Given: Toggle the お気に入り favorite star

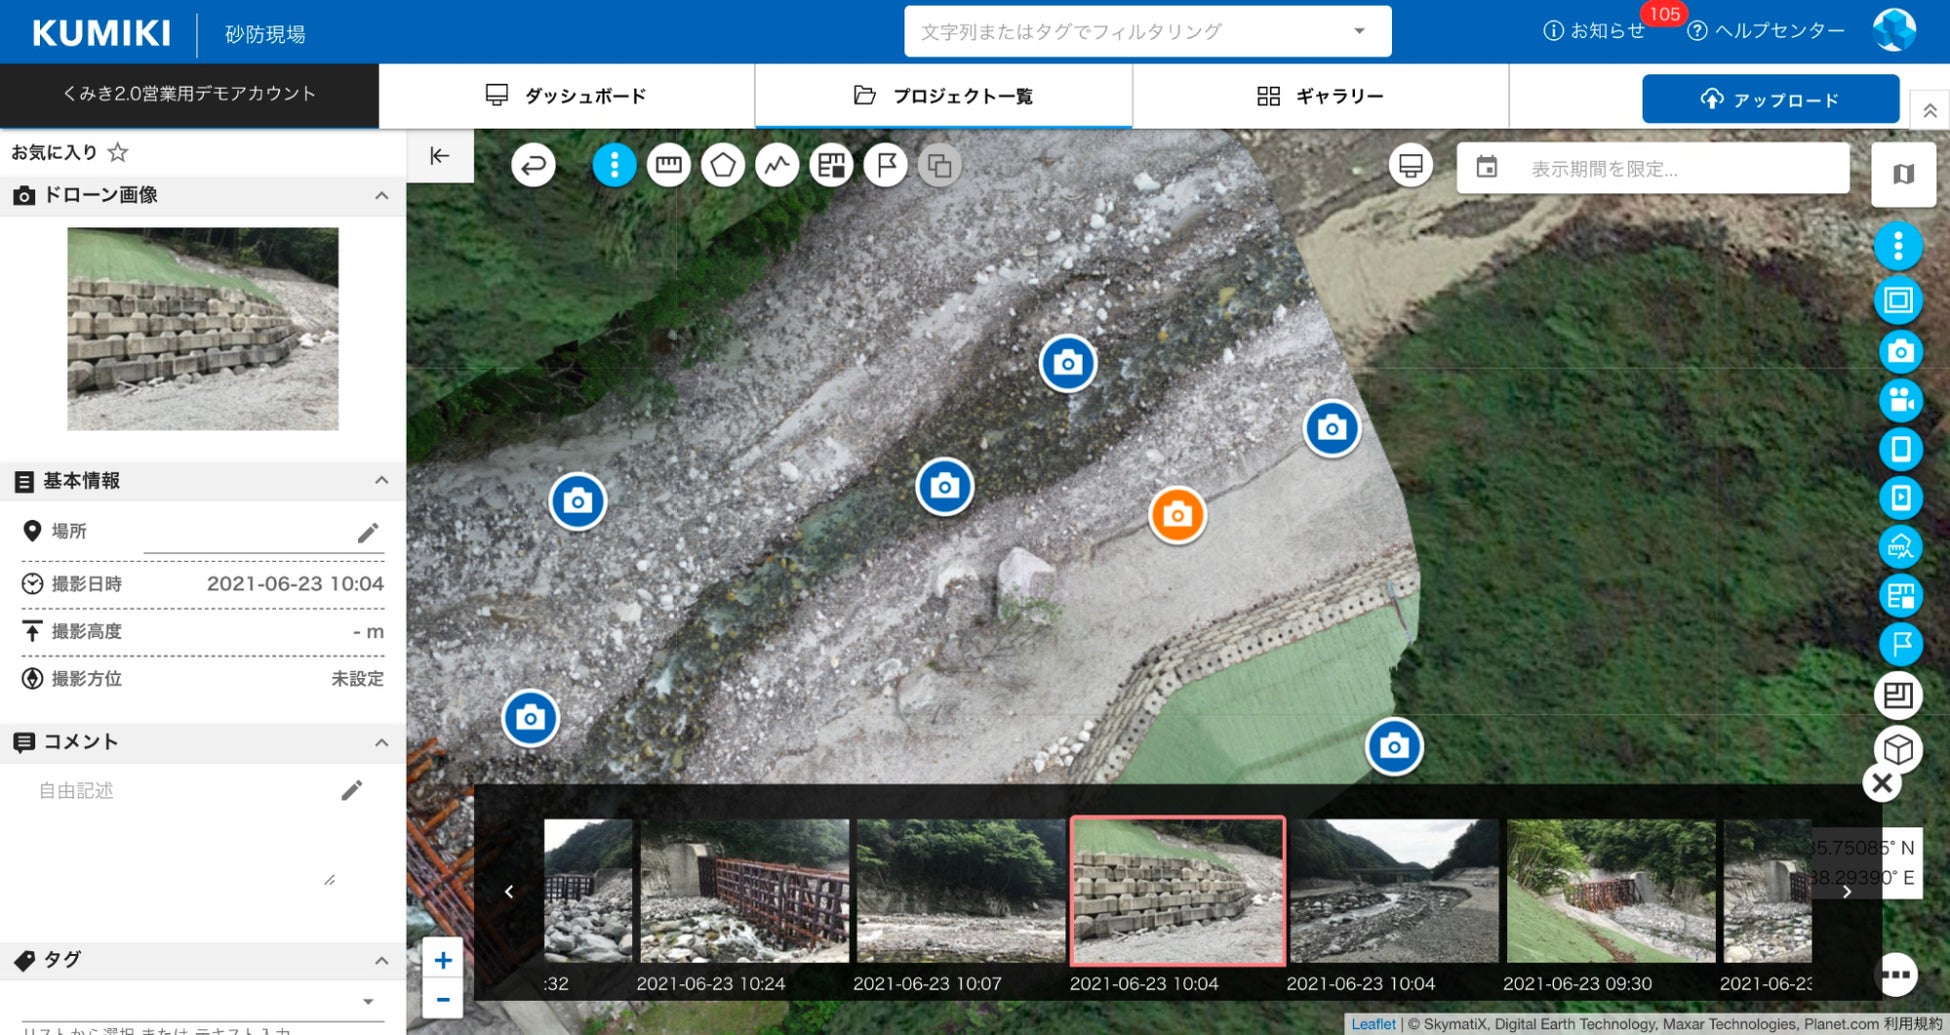Looking at the screenshot, I should [118, 153].
